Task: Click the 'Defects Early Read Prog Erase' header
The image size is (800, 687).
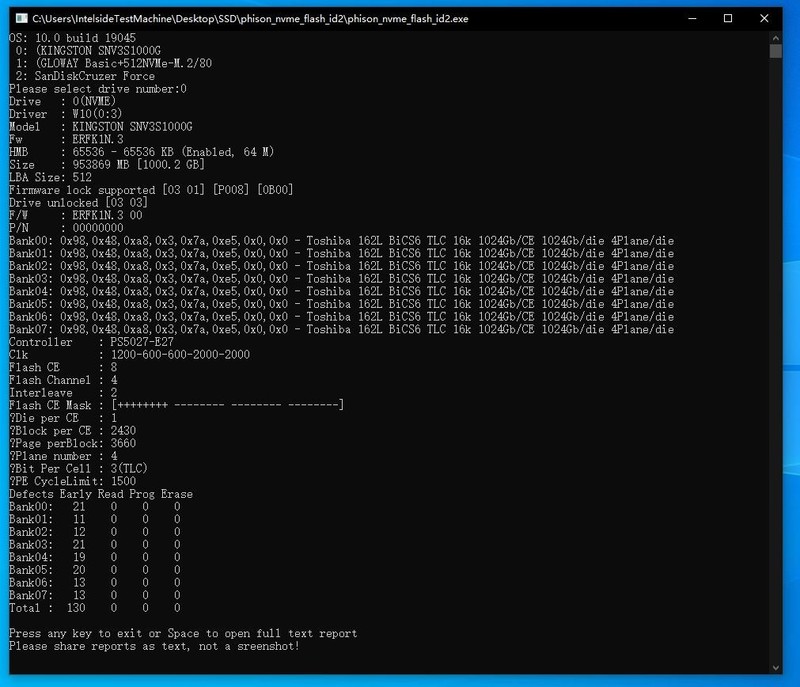Action: [101, 494]
